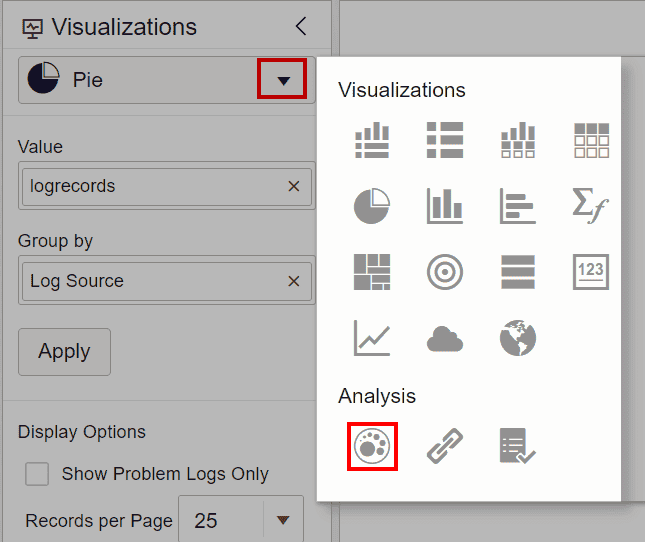Select the Treemap visualization icon

[371, 271]
